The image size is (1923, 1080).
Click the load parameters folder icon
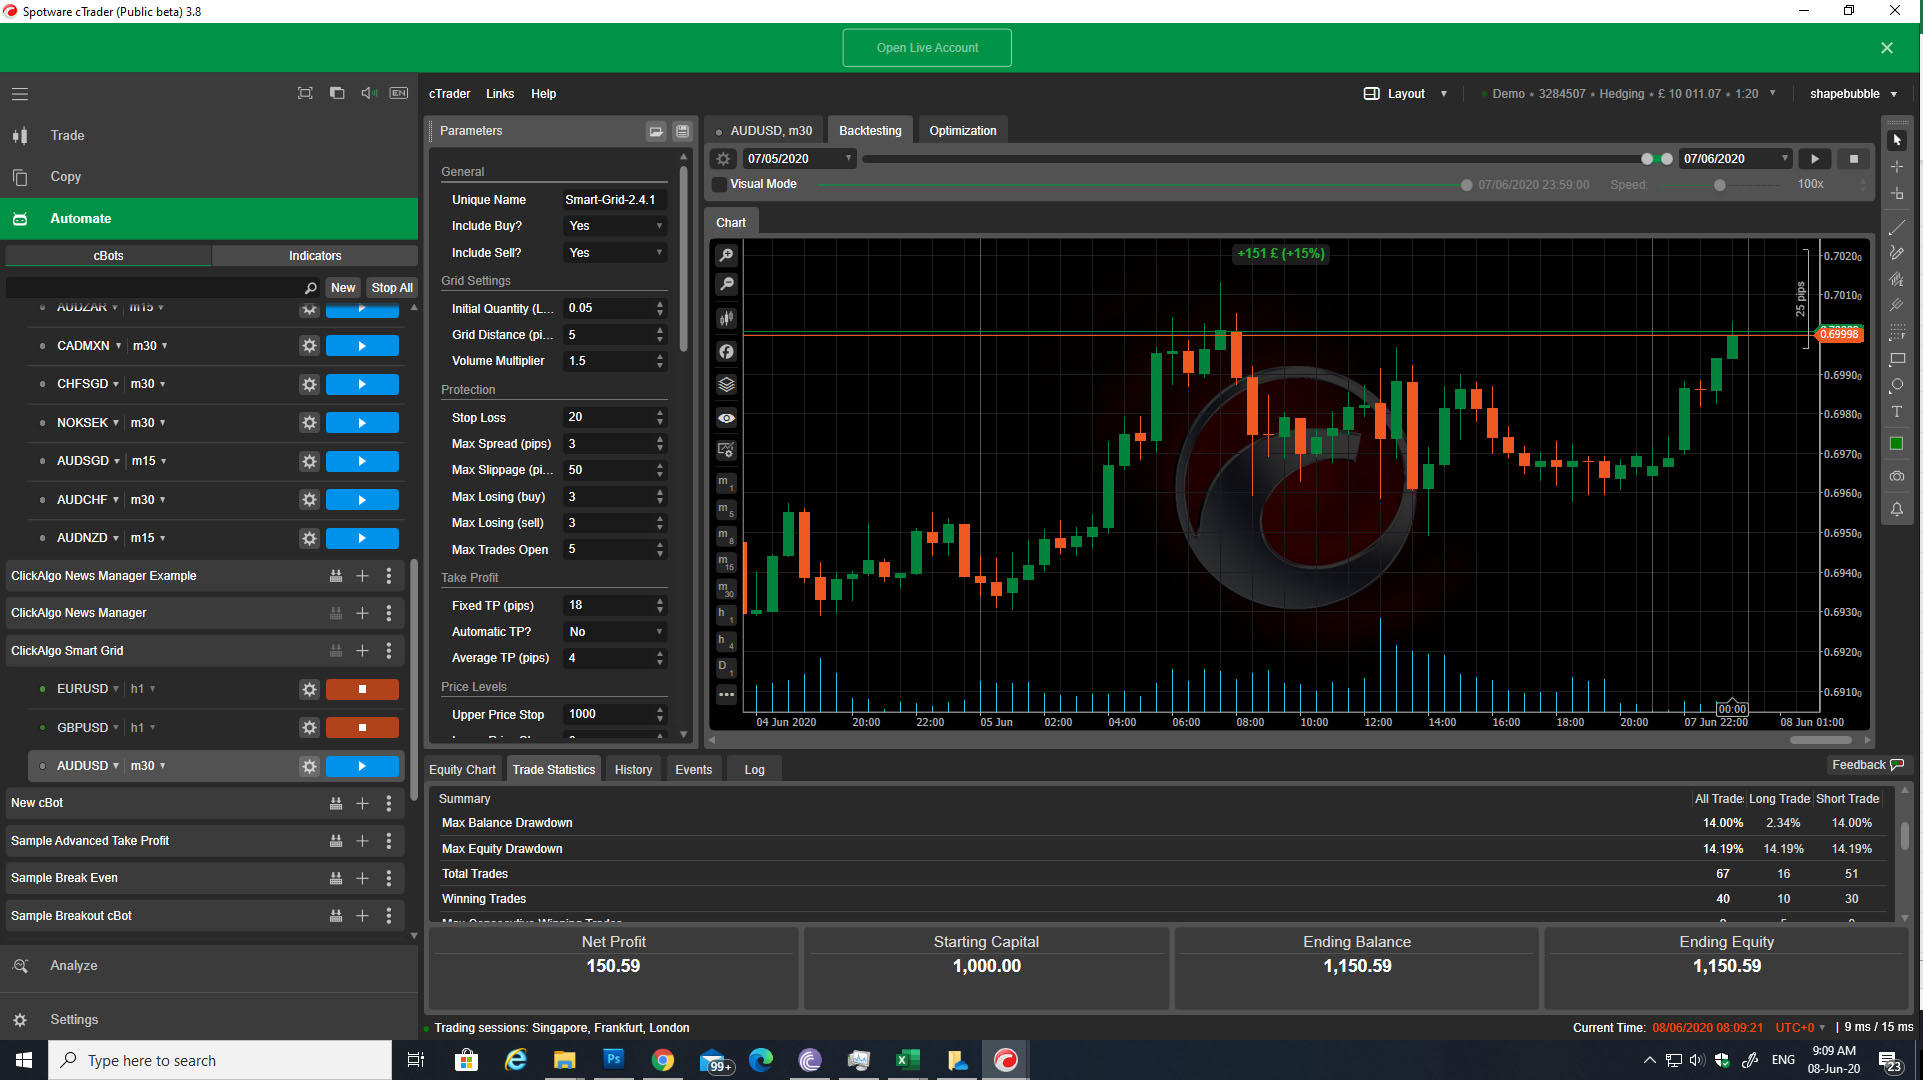tap(656, 131)
